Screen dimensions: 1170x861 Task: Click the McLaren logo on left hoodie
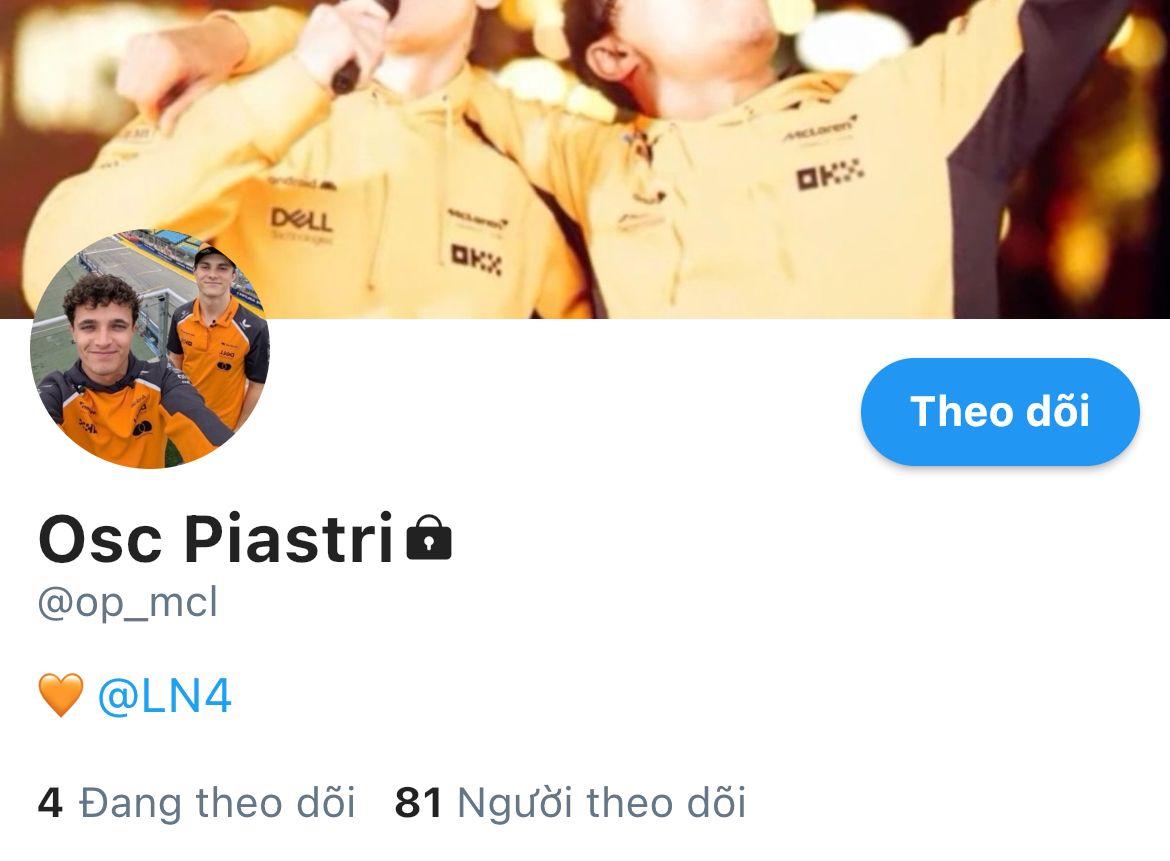[477, 219]
